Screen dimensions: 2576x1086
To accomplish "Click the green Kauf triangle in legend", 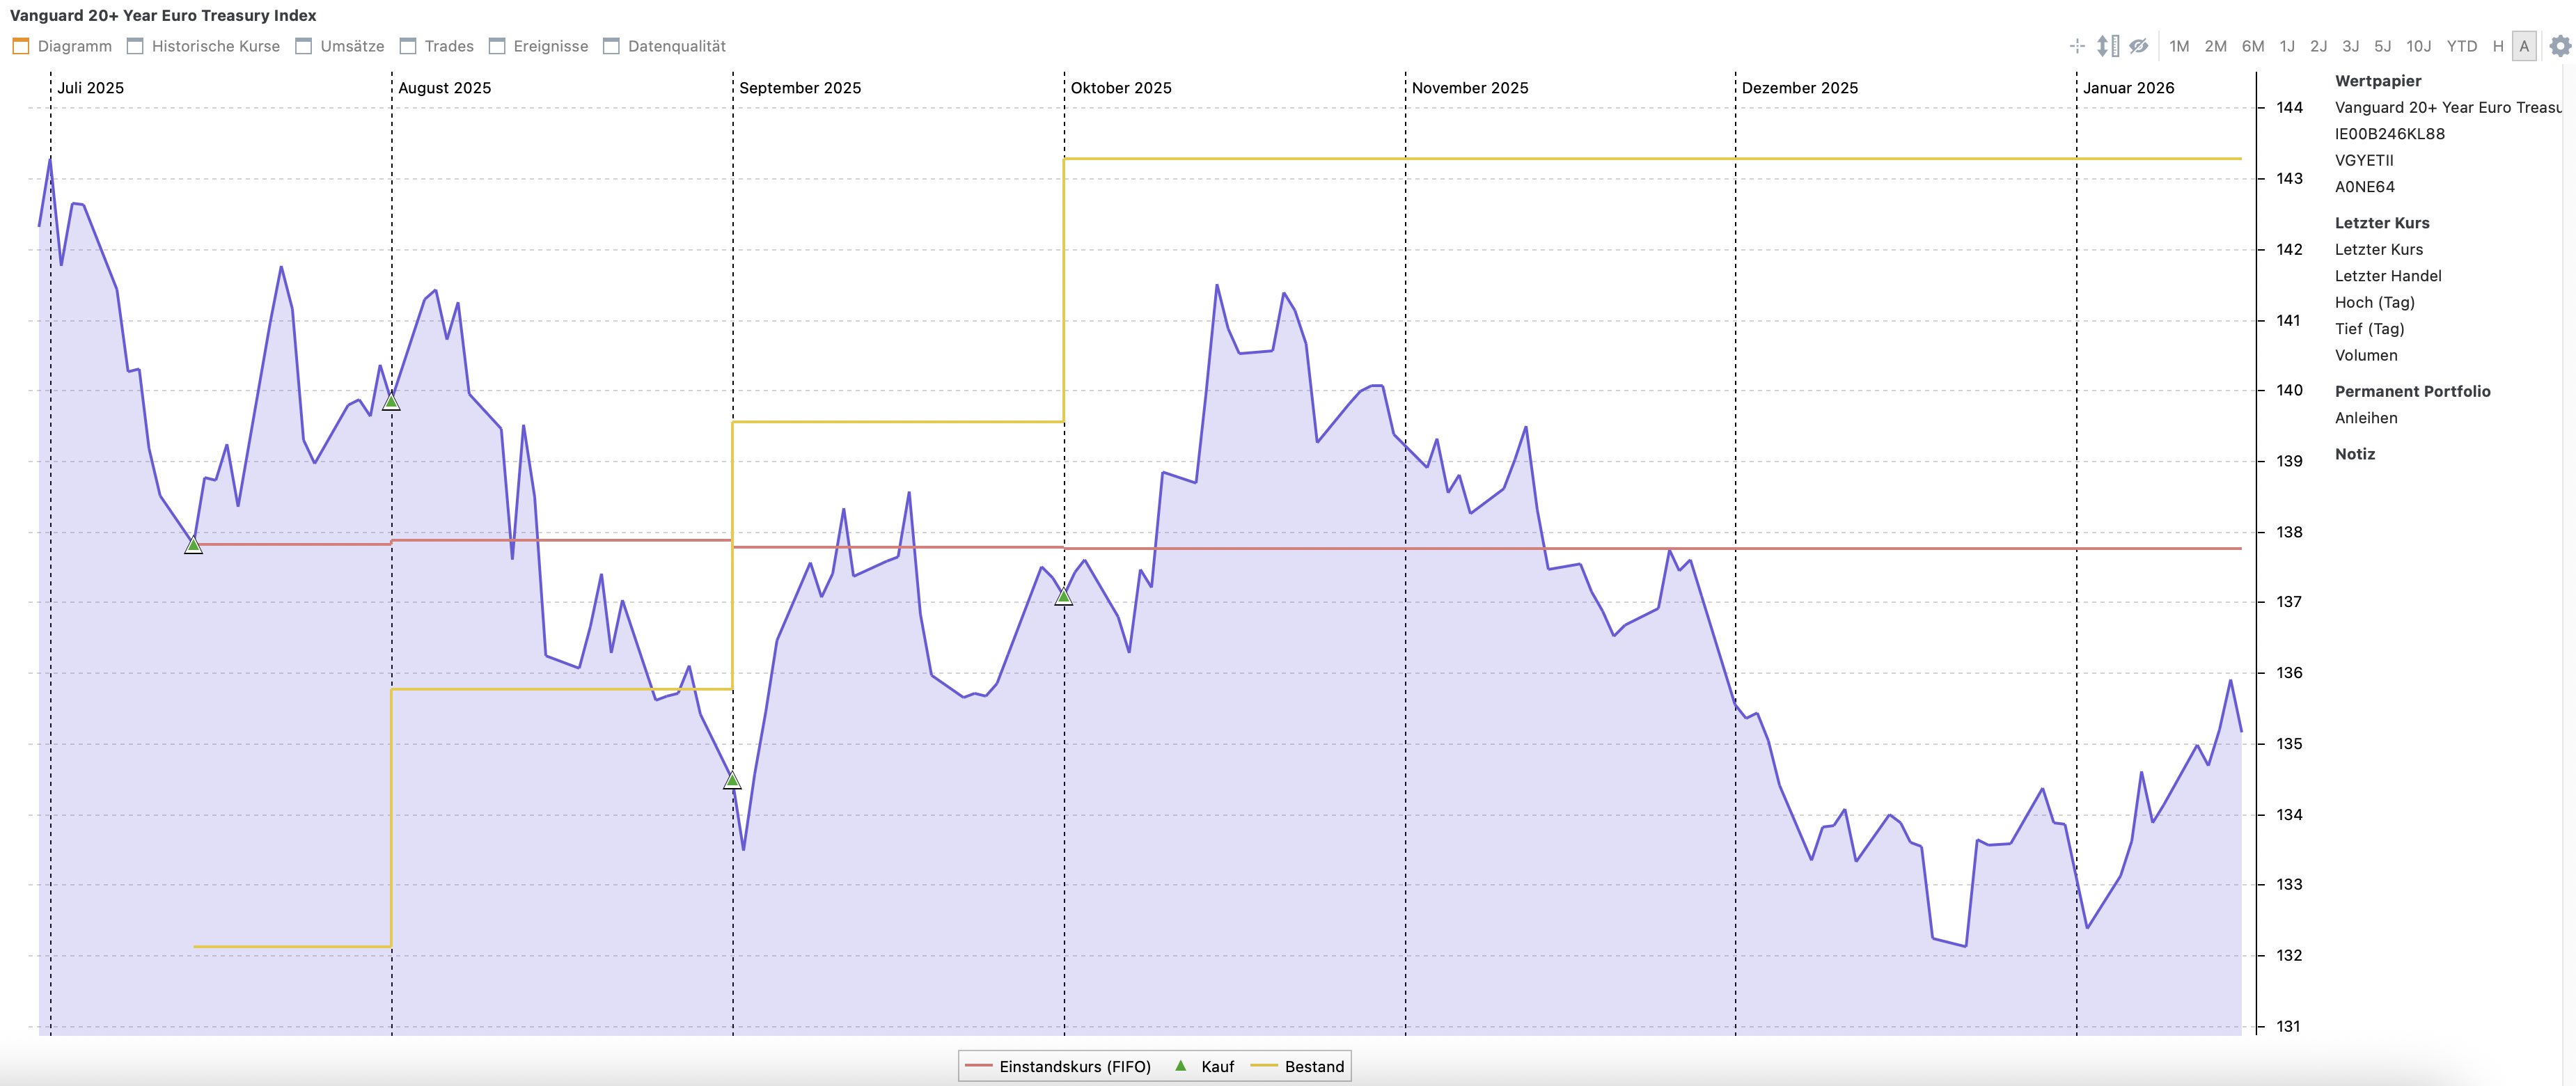I will point(1180,1066).
